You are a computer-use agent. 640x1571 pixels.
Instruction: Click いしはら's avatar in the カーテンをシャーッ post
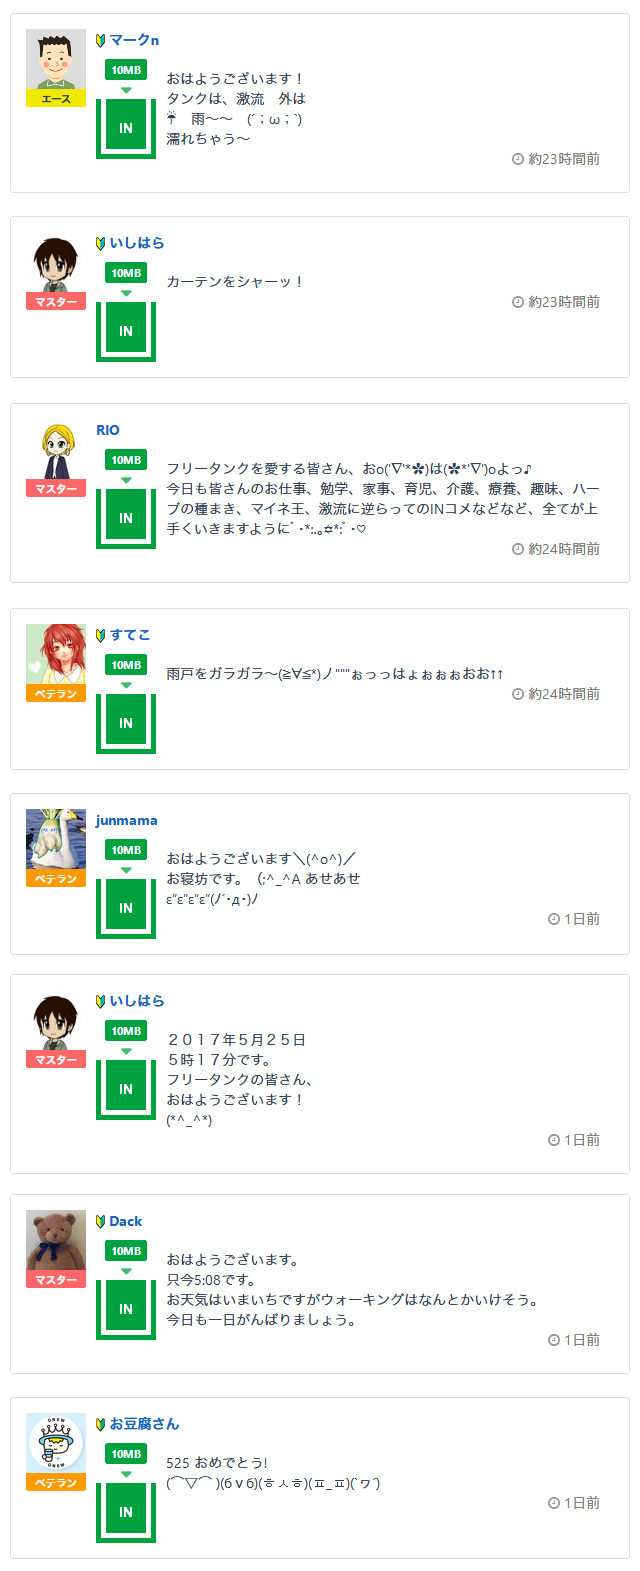click(56, 263)
